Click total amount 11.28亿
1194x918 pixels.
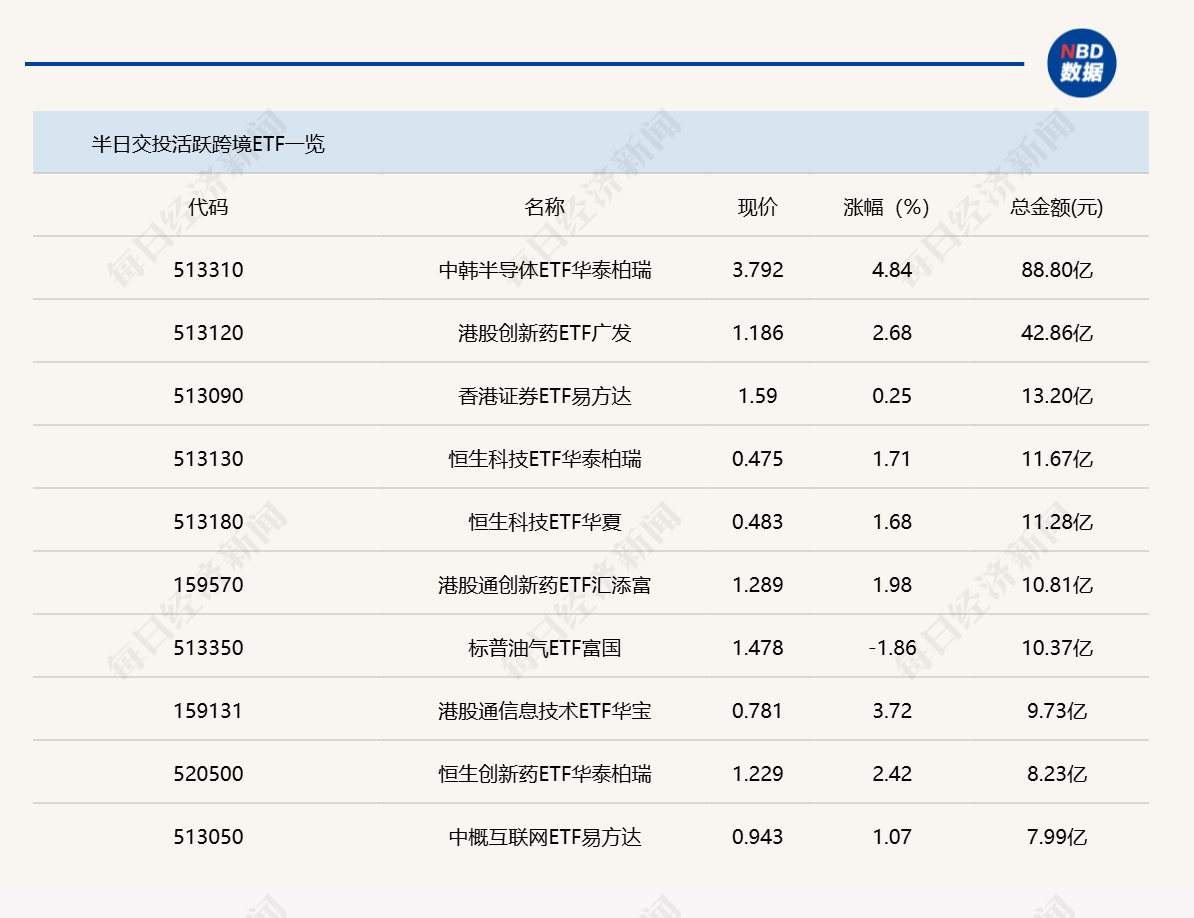[1057, 522]
